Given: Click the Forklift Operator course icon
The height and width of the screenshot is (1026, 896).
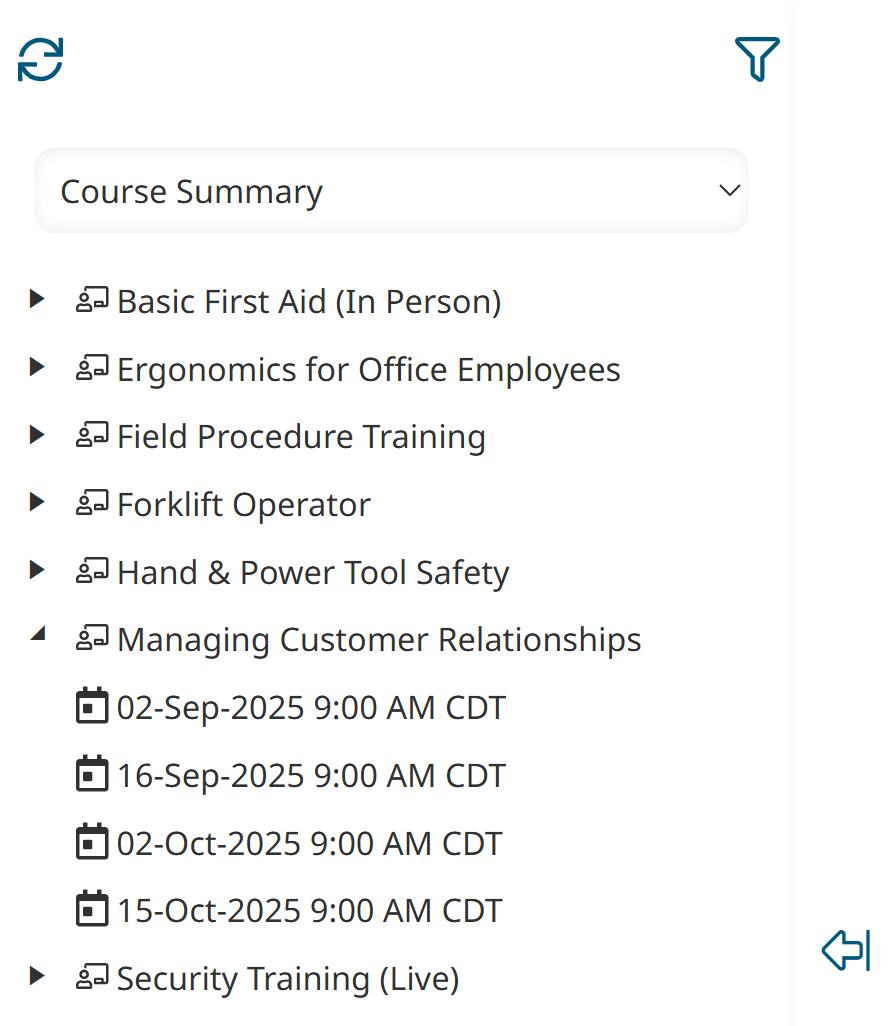Looking at the screenshot, I should pyautogui.click(x=93, y=504).
